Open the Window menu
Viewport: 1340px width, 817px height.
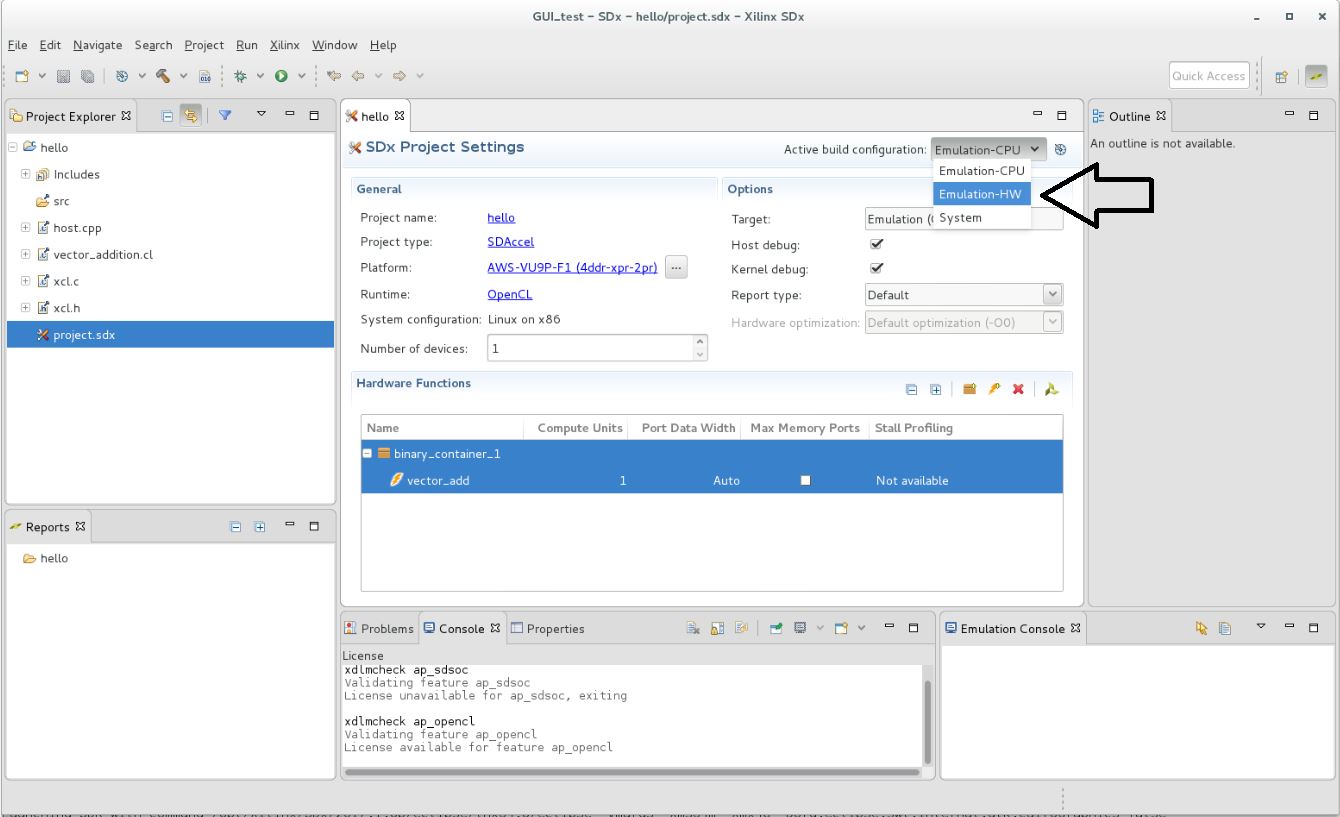coord(334,45)
